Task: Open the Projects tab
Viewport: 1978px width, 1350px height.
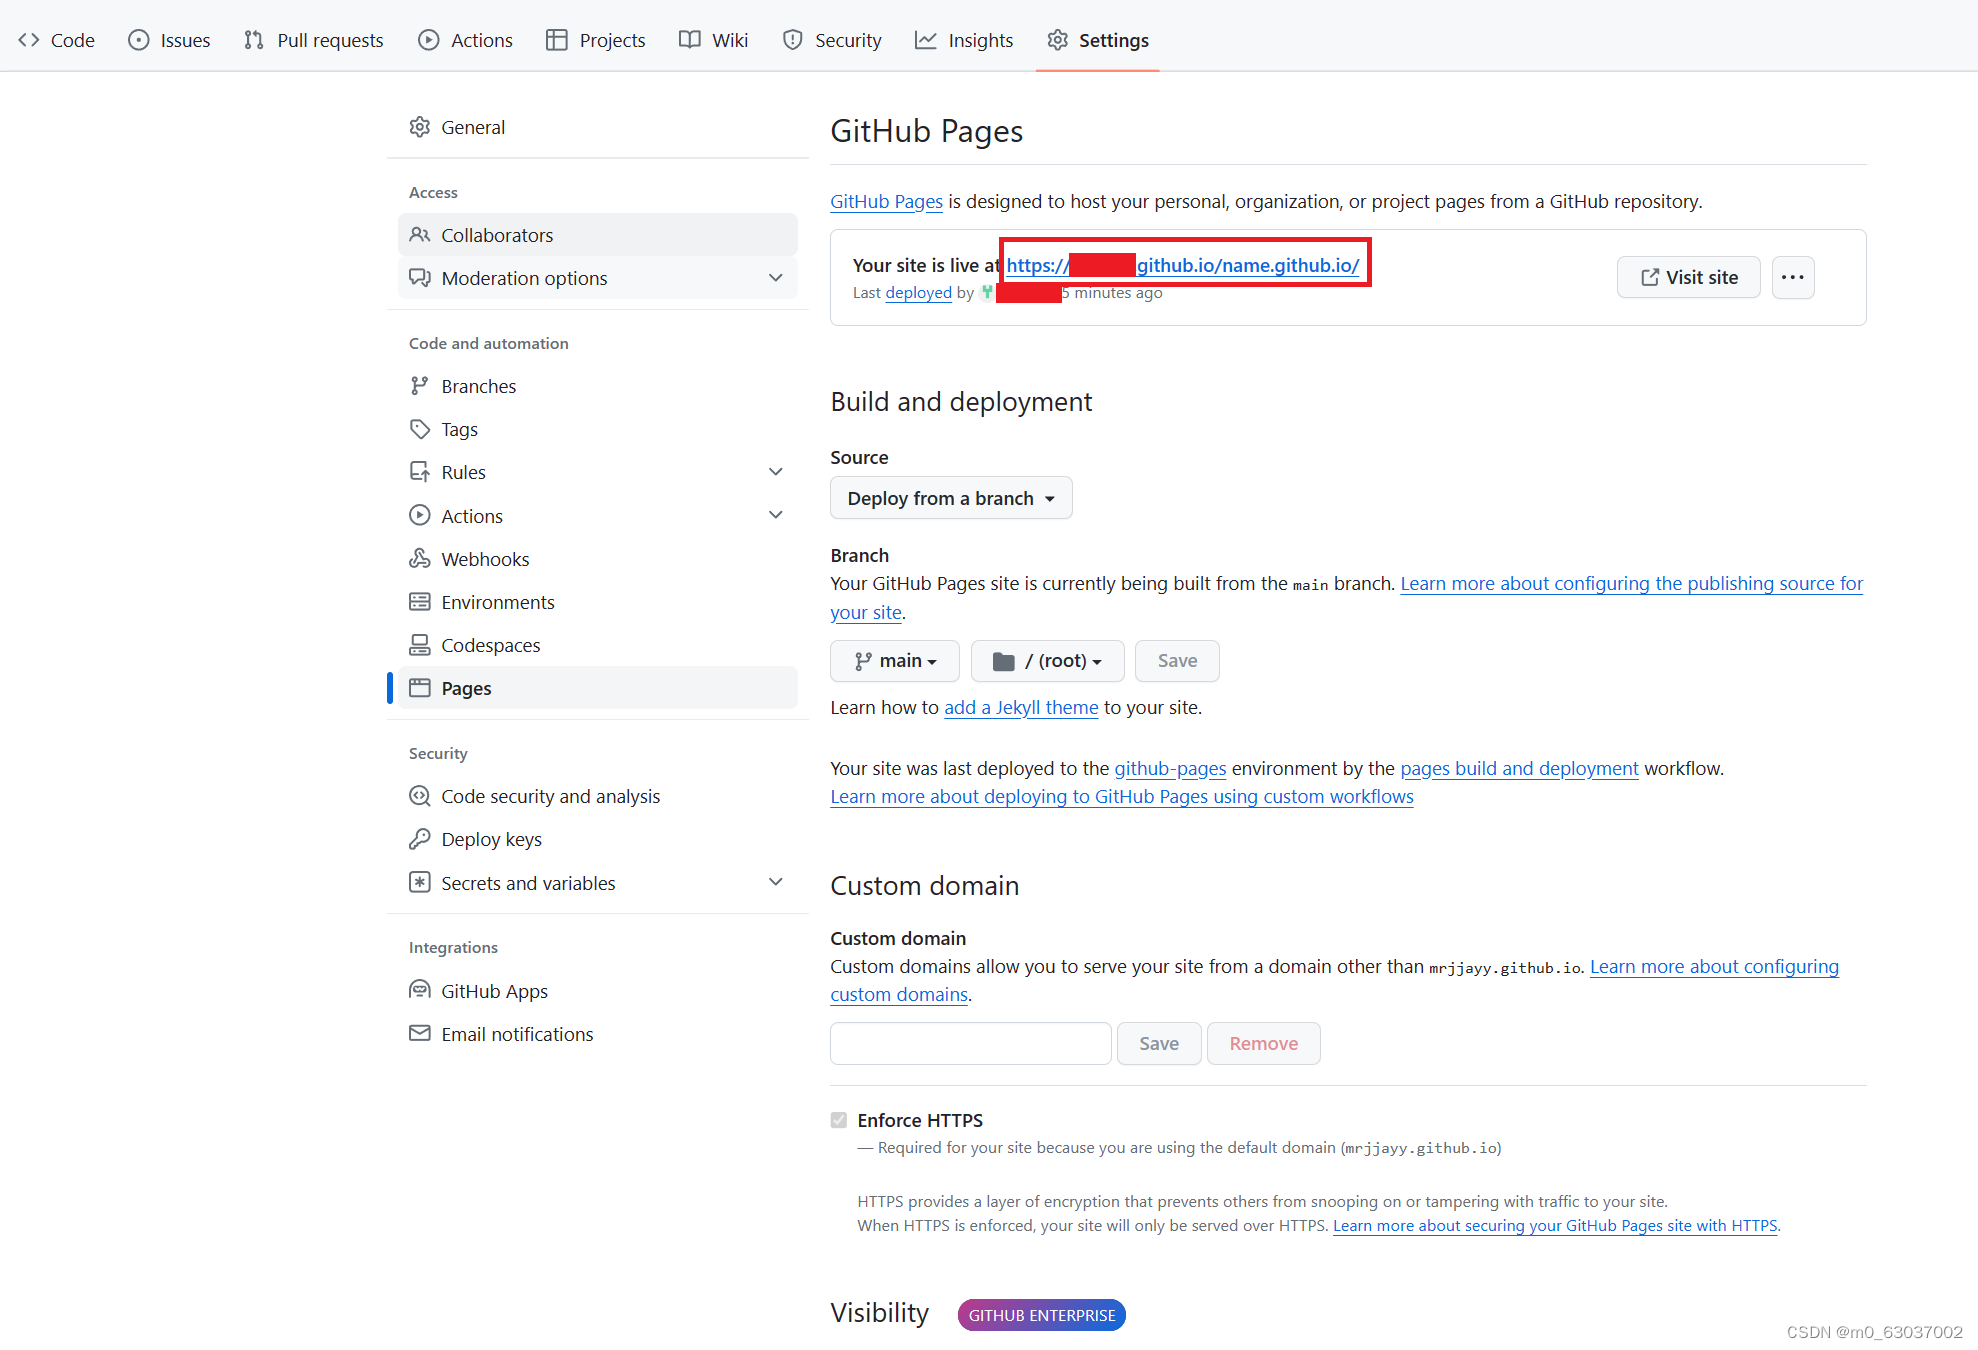Action: click(596, 40)
